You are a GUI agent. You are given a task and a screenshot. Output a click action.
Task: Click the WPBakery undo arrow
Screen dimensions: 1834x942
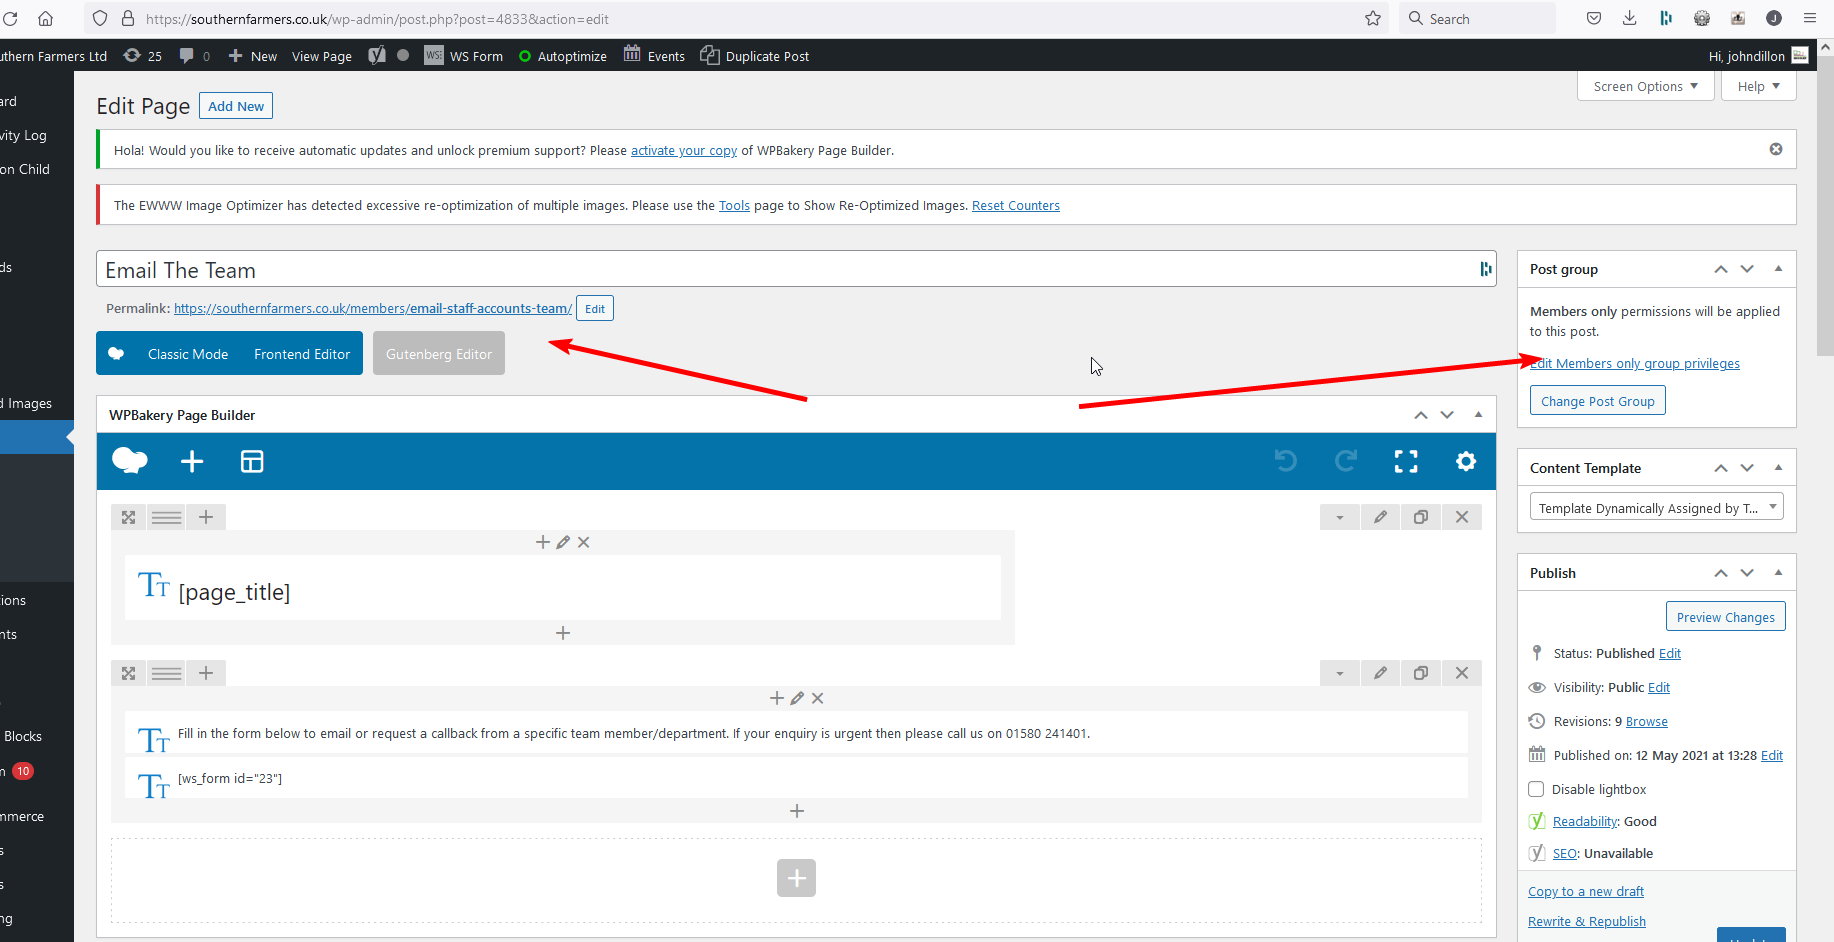pyautogui.click(x=1286, y=461)
